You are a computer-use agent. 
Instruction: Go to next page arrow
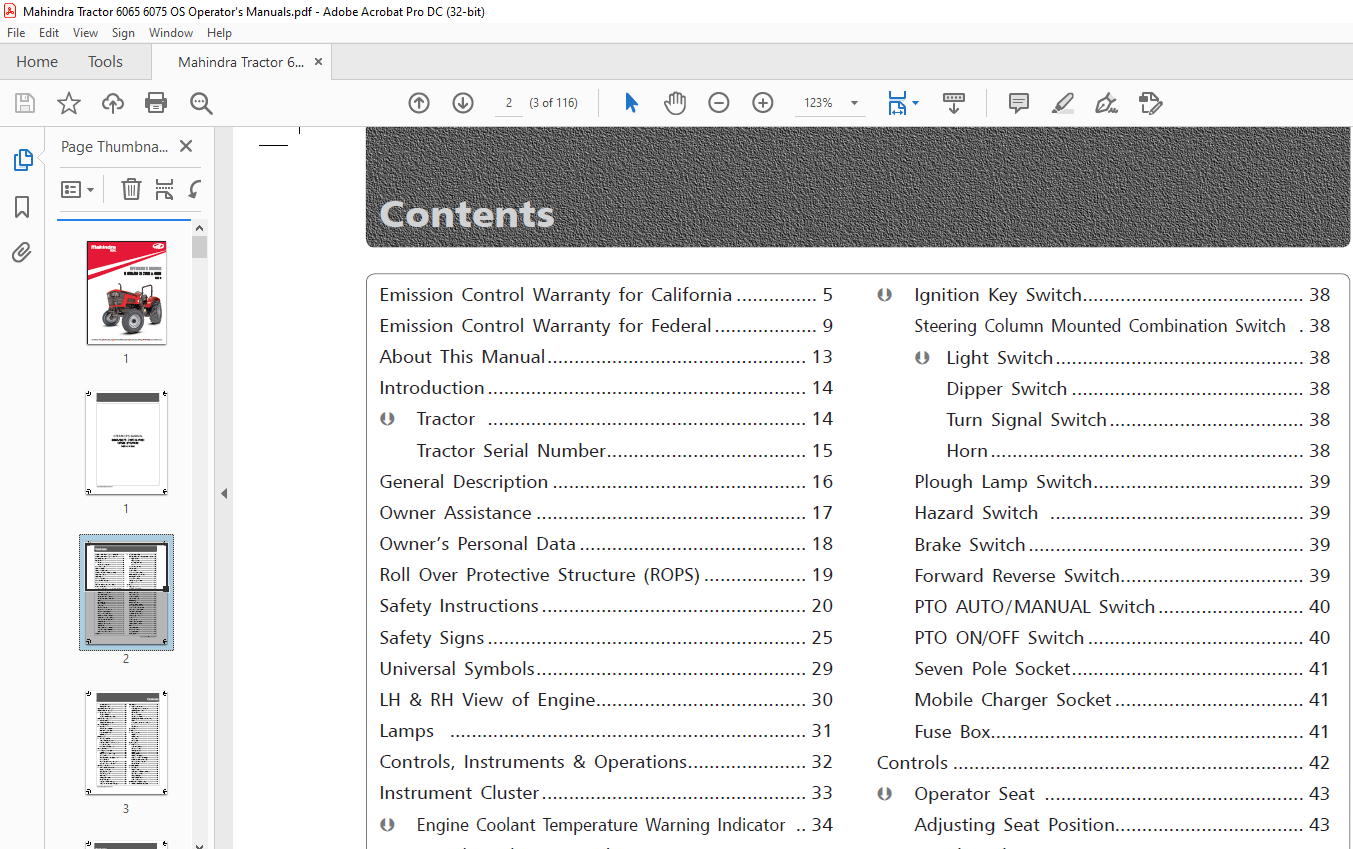[463, 103]
